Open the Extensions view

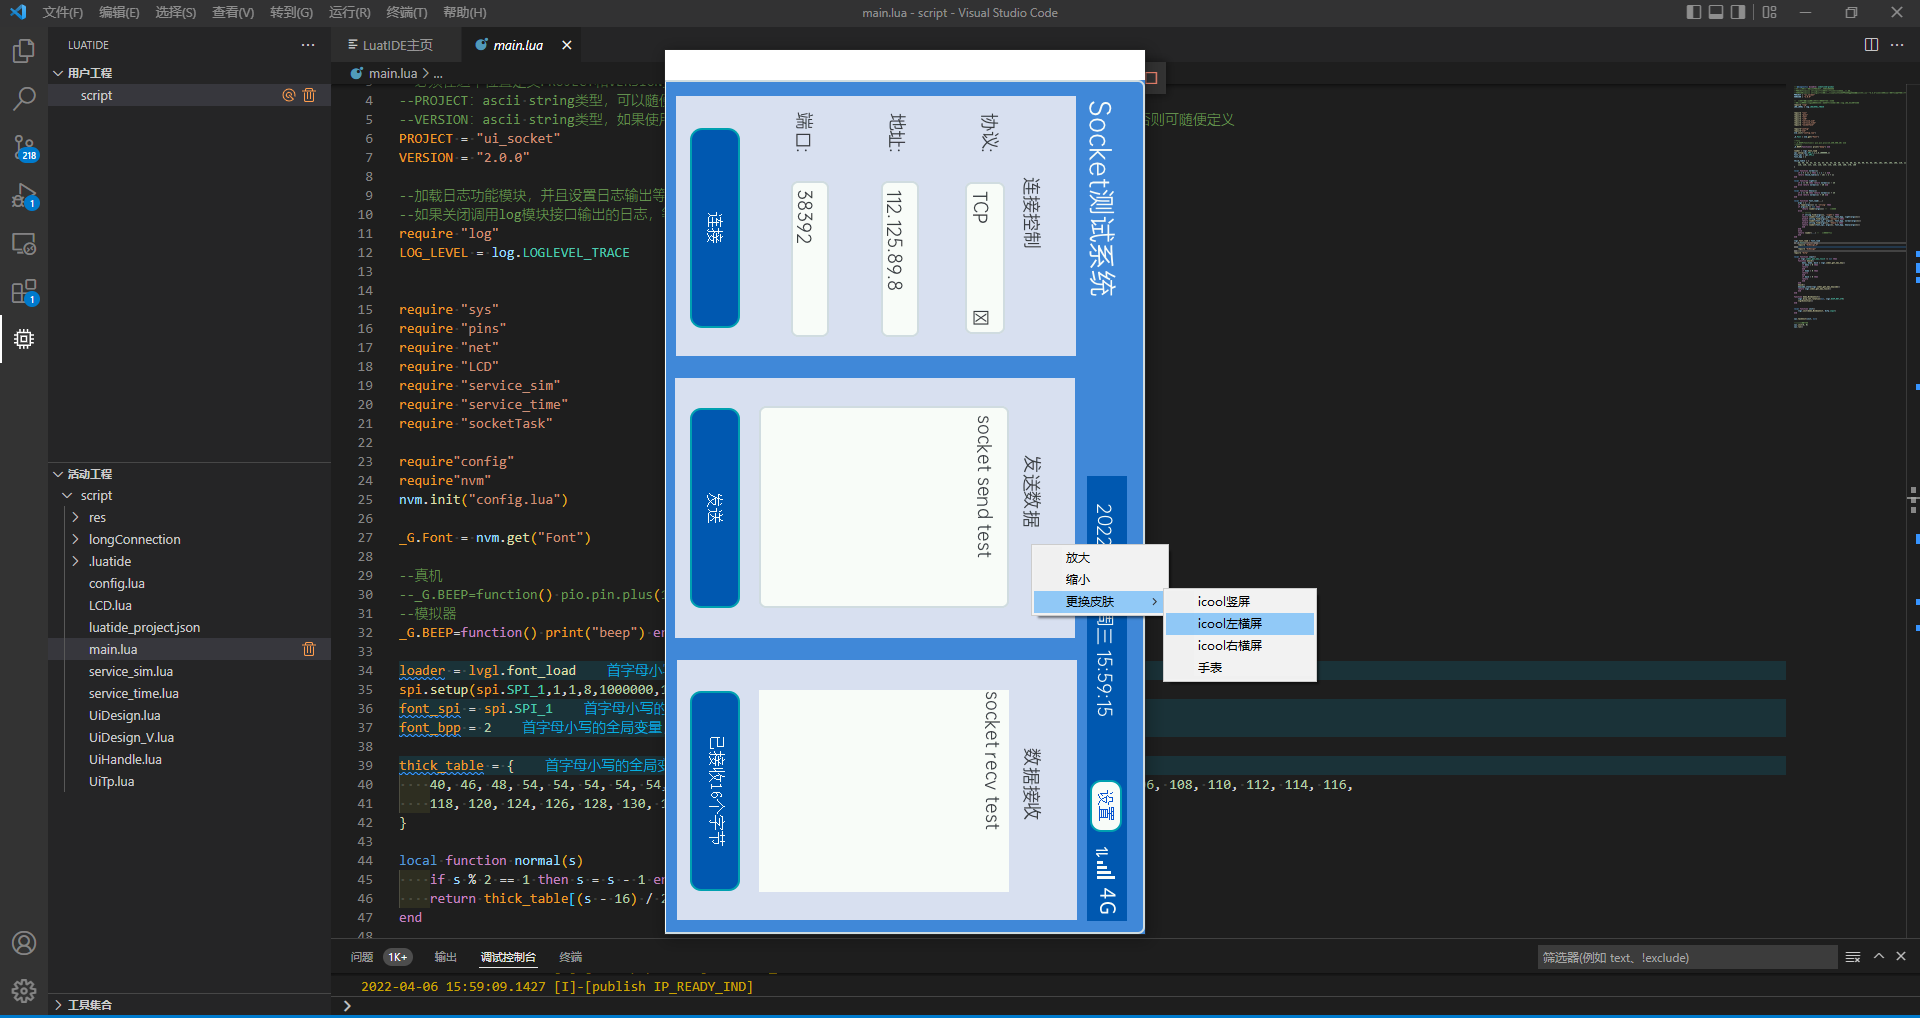[x=24, y=292]
